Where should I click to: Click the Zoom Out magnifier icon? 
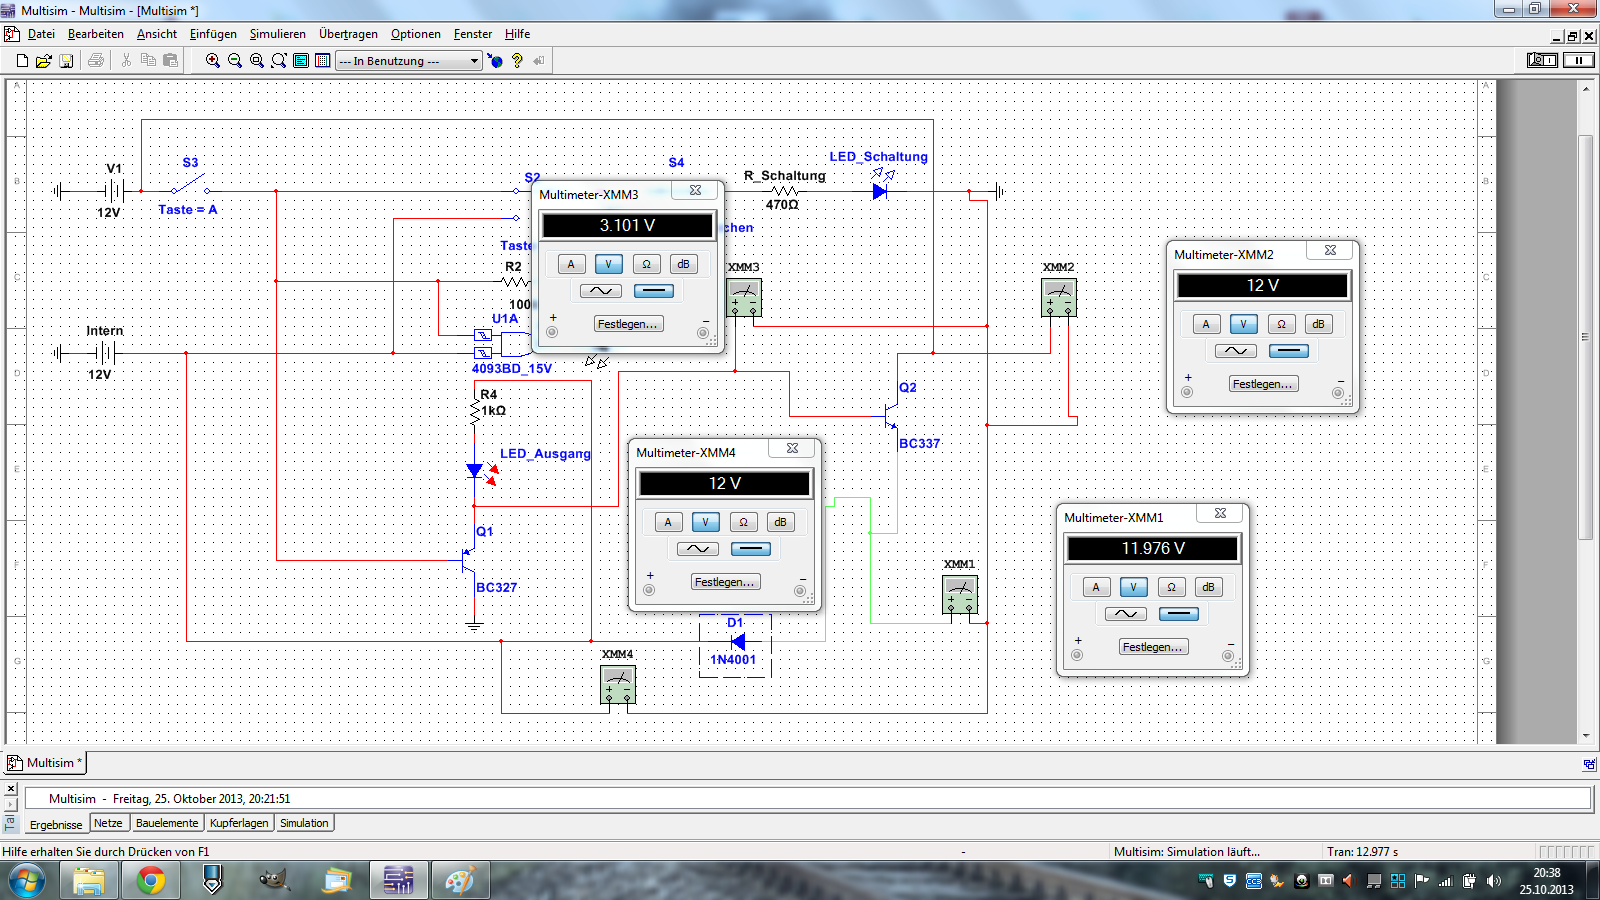tap(235, 61)
